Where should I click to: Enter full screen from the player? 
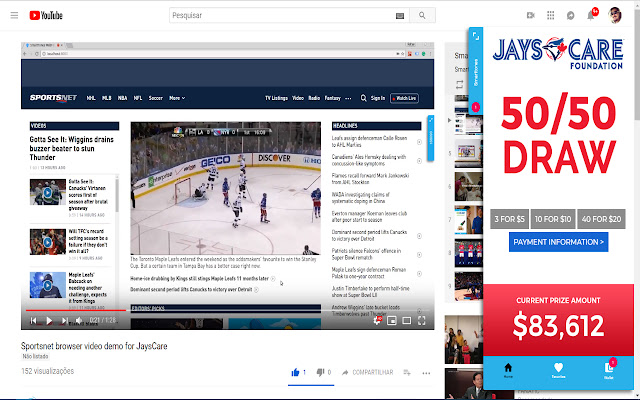[422, 321]
